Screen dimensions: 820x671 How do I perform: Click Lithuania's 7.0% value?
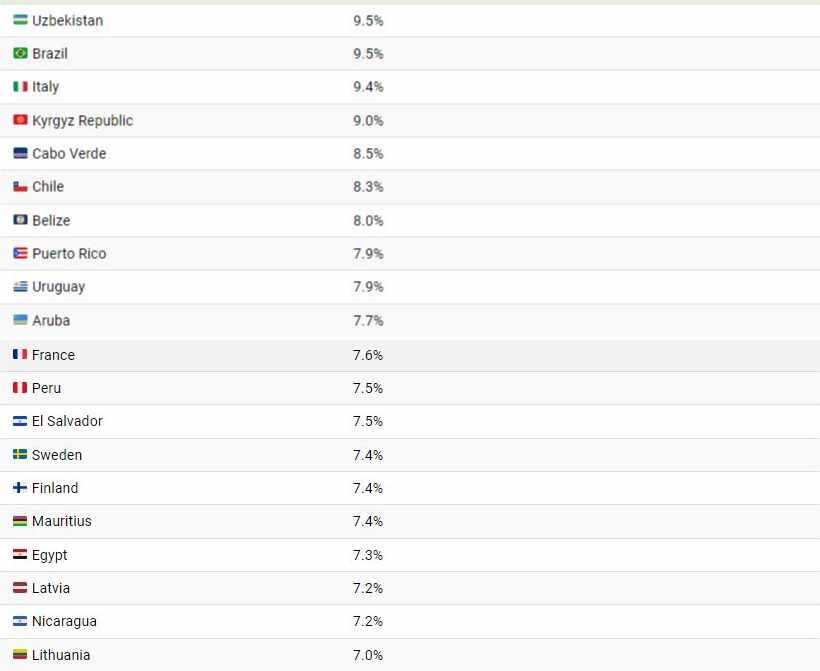pyautogui.click(x=368, y=655)
